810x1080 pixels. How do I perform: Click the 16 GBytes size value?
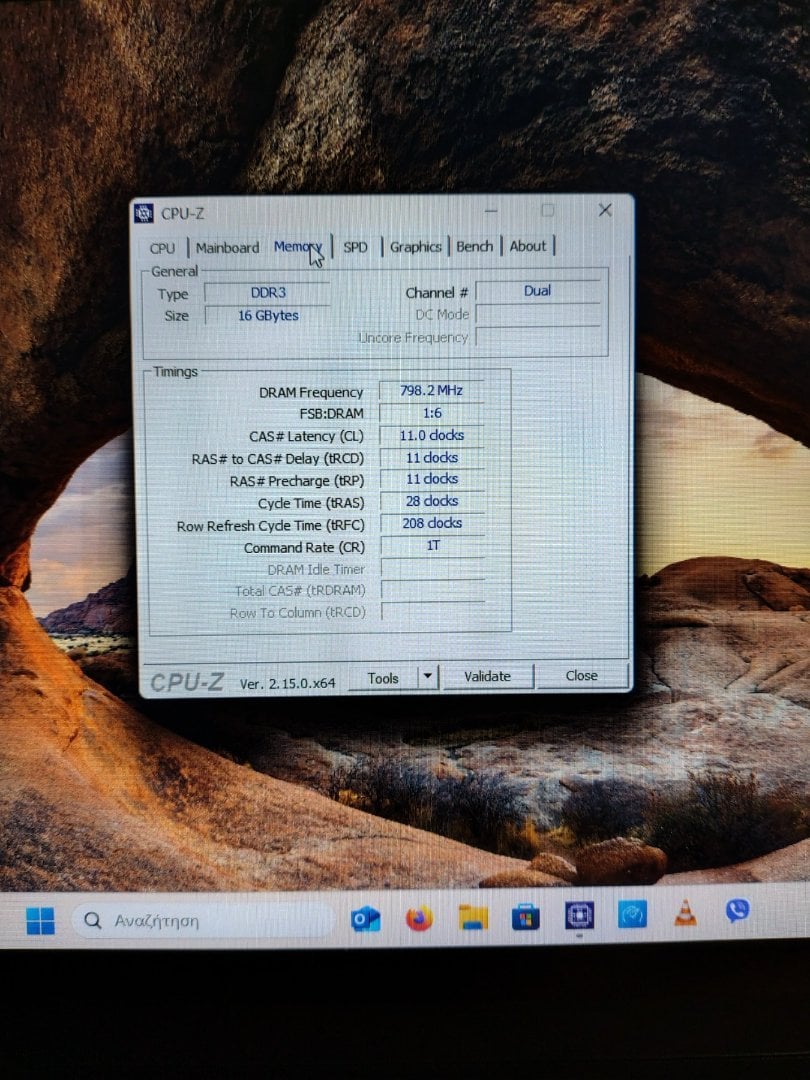tap(268, 315)
